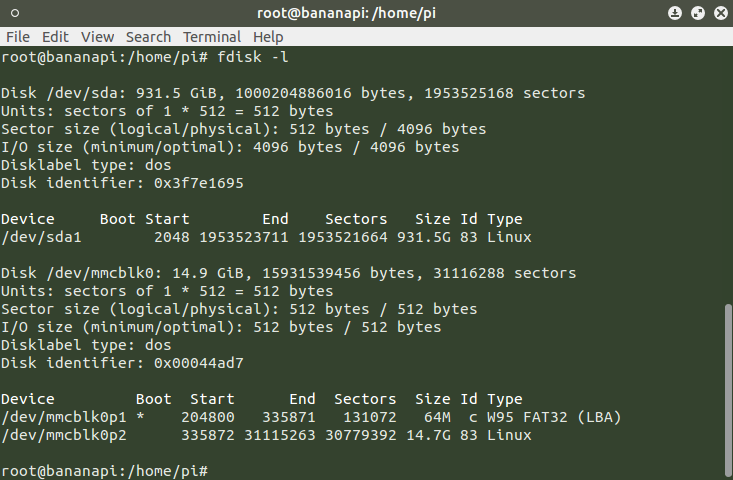Maximize the terminal window

click(696, 13)
